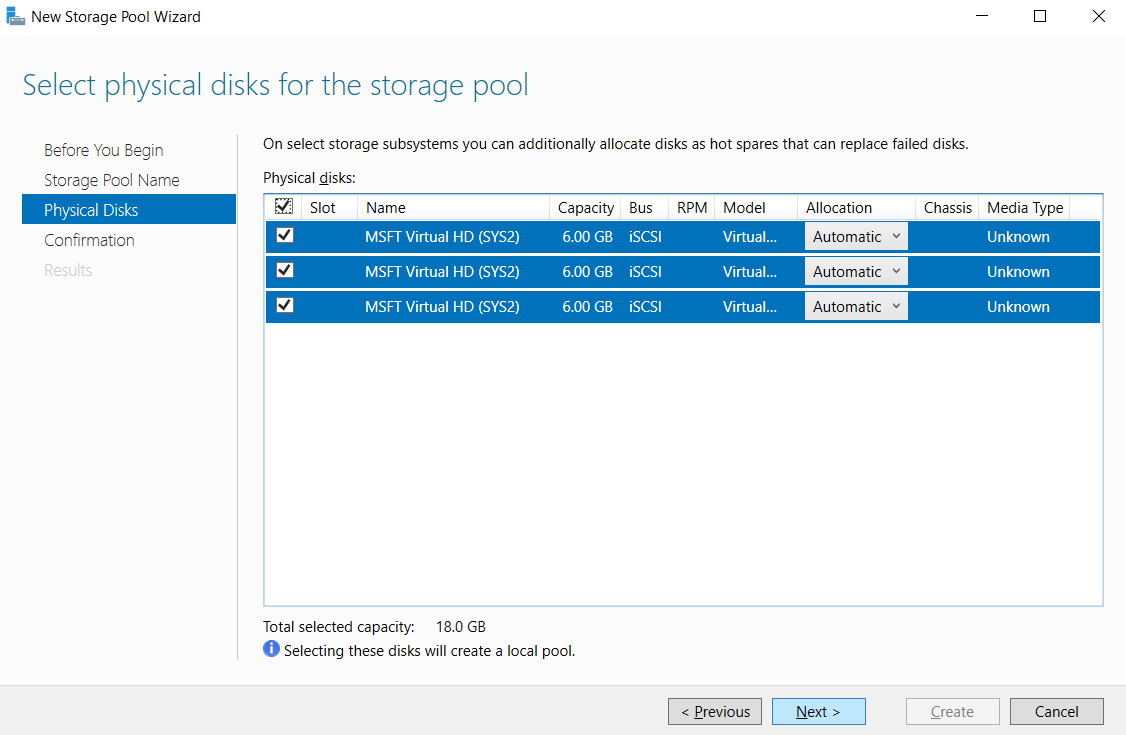
Task: Click the Next > button
Action: pyautogui.click(x=818, y=711)
